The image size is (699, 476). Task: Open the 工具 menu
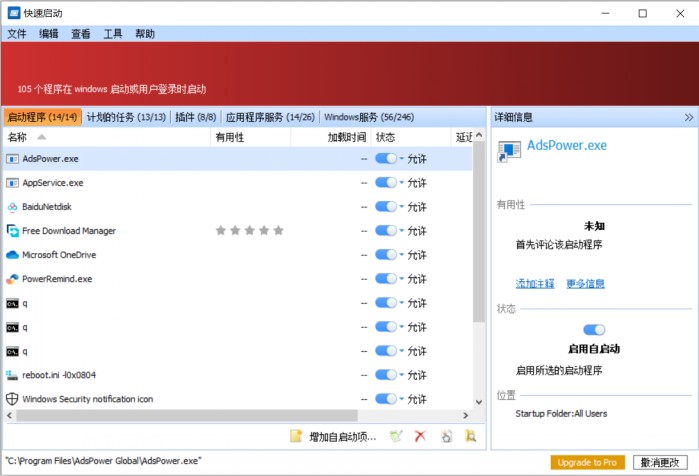(x=113, y=34)
